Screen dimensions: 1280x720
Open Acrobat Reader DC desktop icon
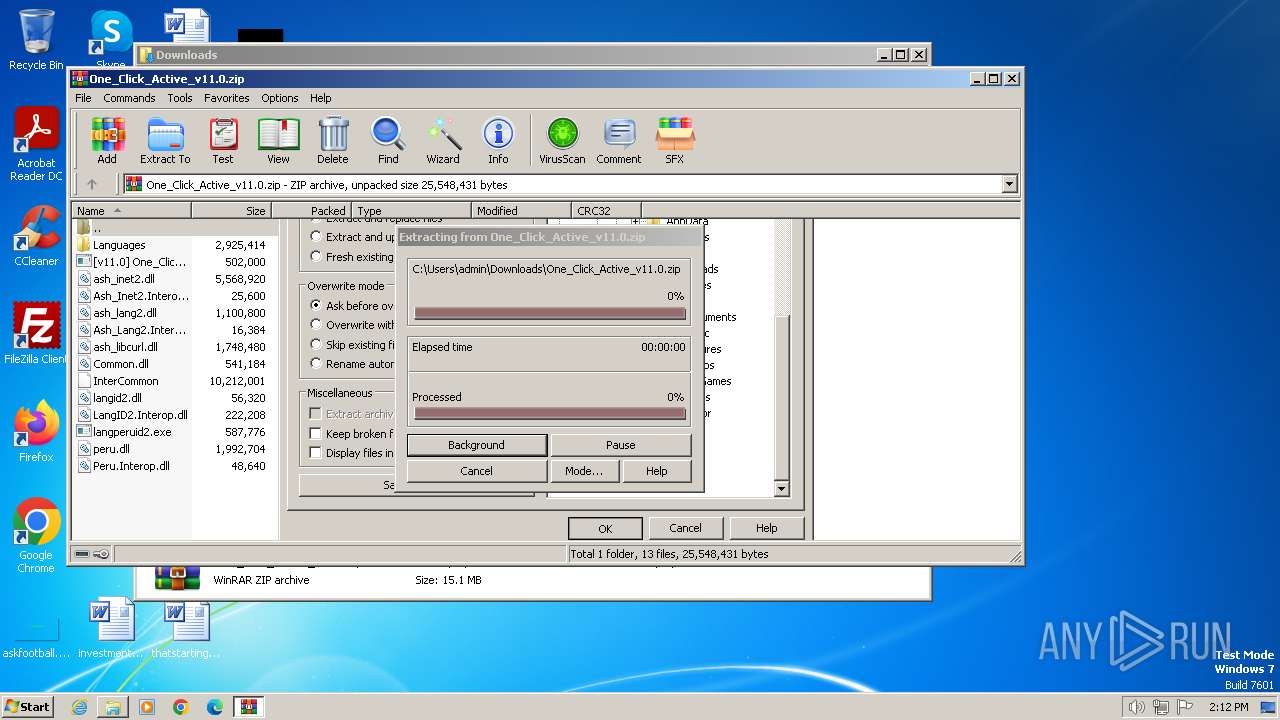(36, 145)
